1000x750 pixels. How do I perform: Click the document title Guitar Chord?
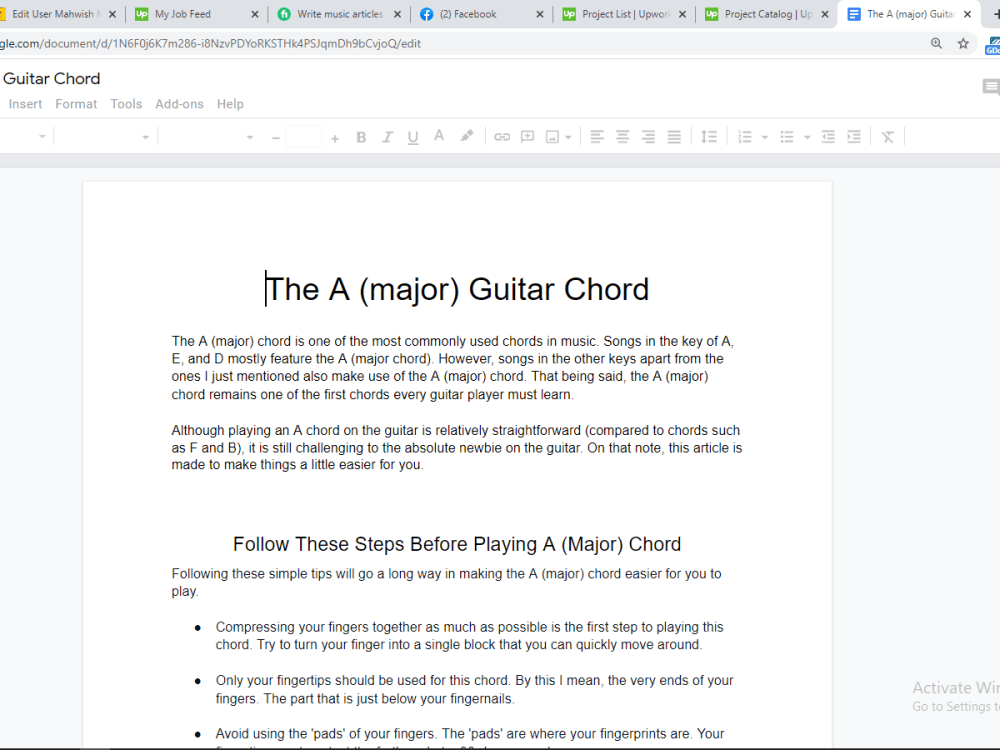pos(52,78)
